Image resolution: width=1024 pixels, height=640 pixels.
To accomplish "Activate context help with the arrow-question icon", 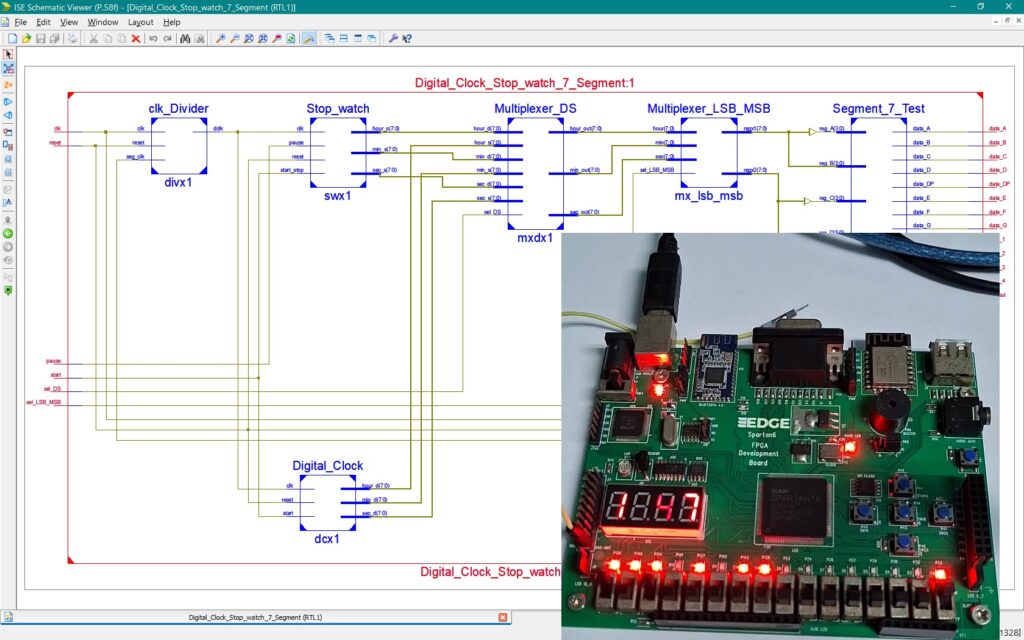I will point(408,38).
